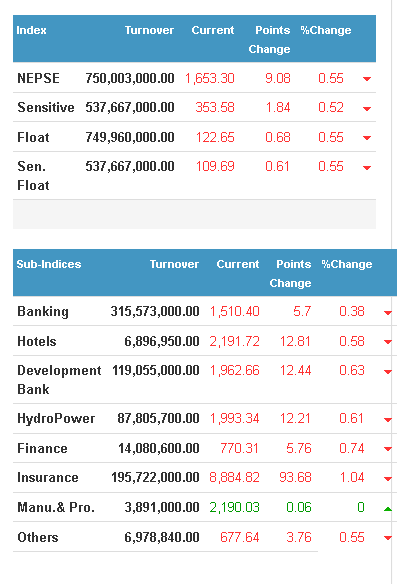
Task: Click the Insurance current value 8,884.82
Action: [x=234, y=477]
